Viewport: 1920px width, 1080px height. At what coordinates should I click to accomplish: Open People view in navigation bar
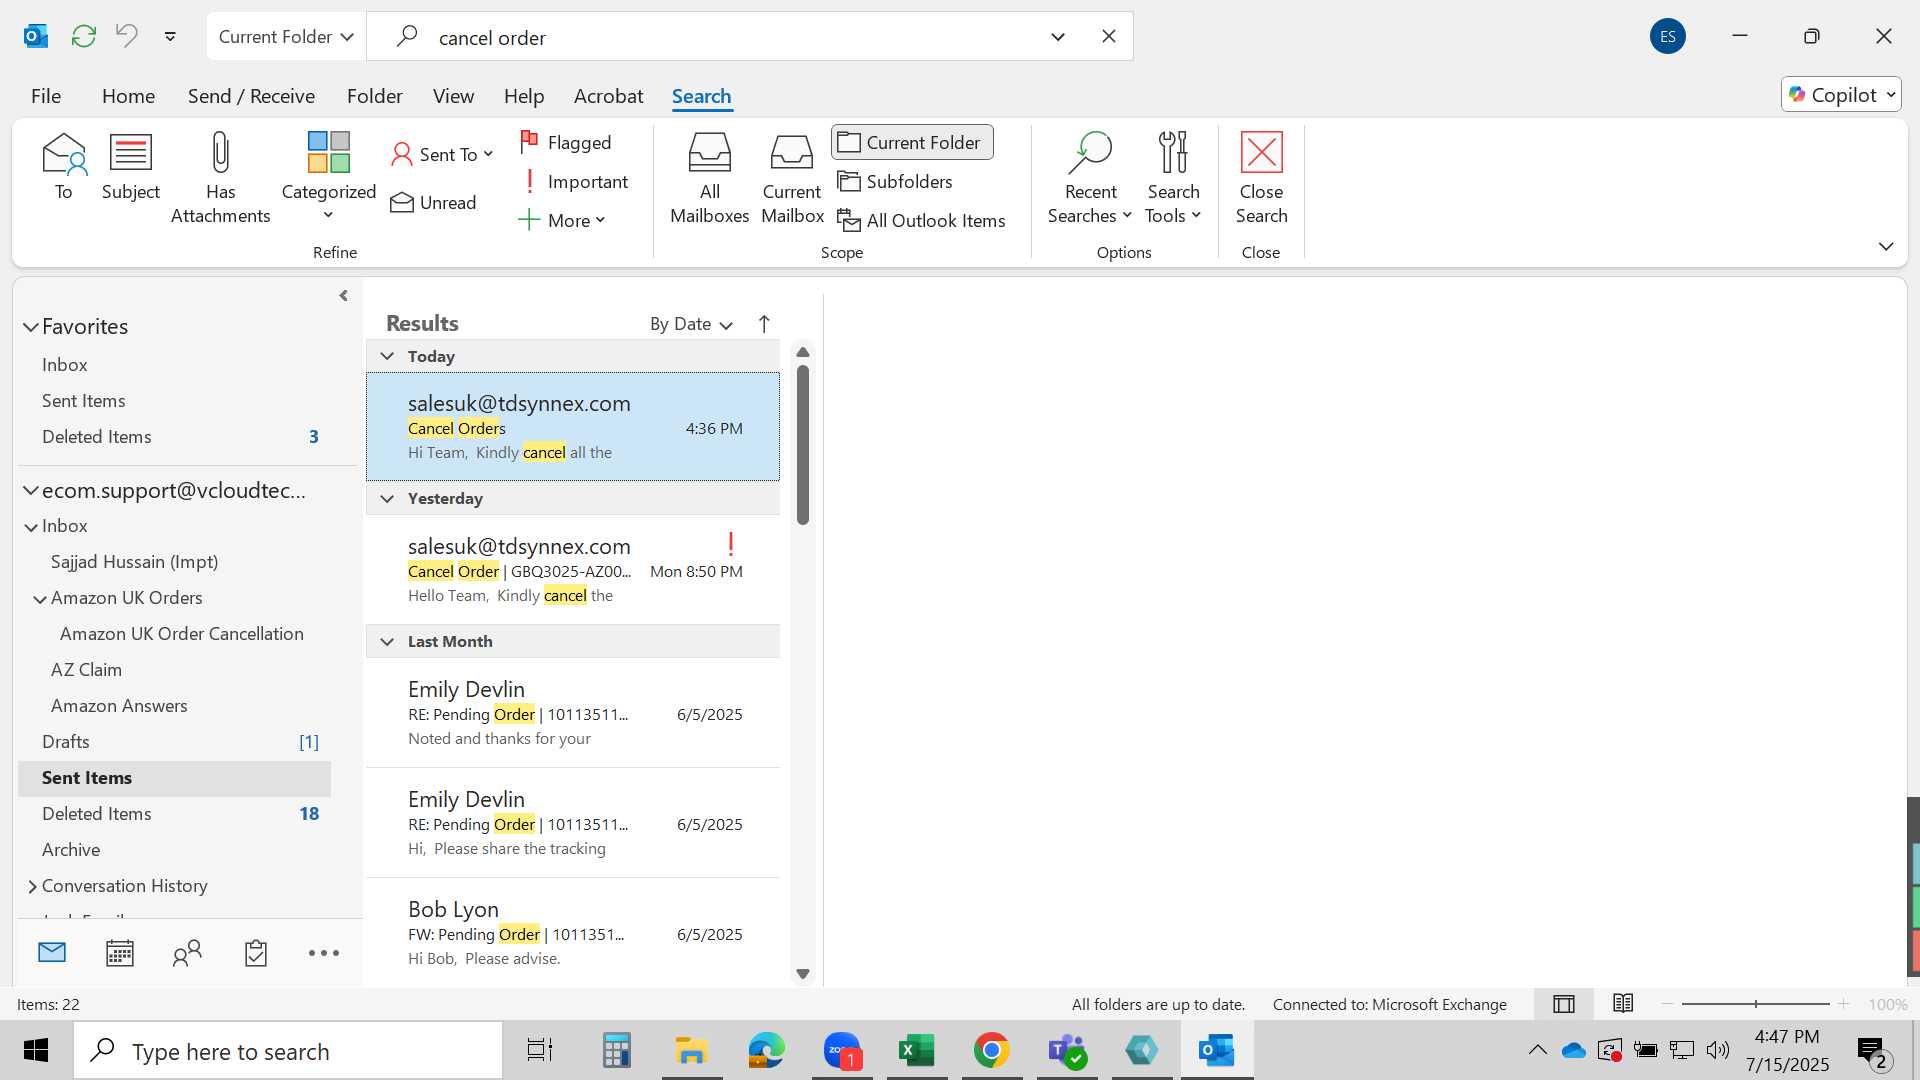tap(187, 953)
